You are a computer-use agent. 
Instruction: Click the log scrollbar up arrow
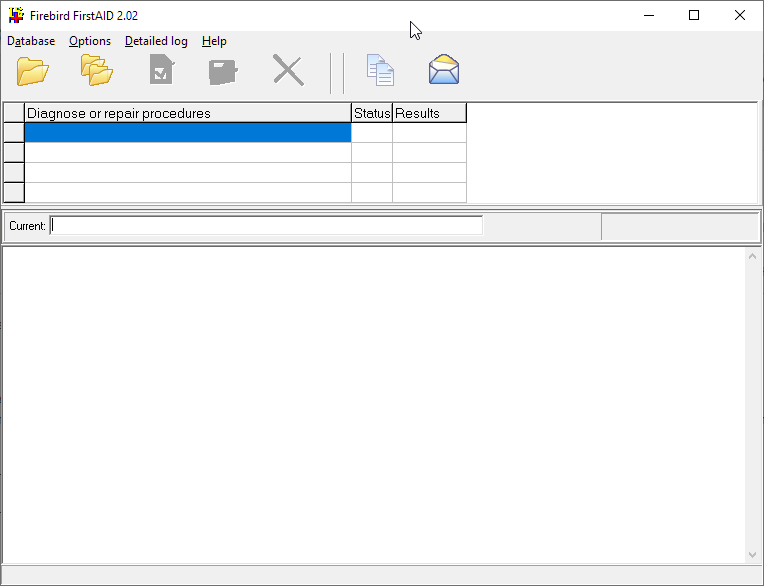pyautogui.click(x=752, y=256)
